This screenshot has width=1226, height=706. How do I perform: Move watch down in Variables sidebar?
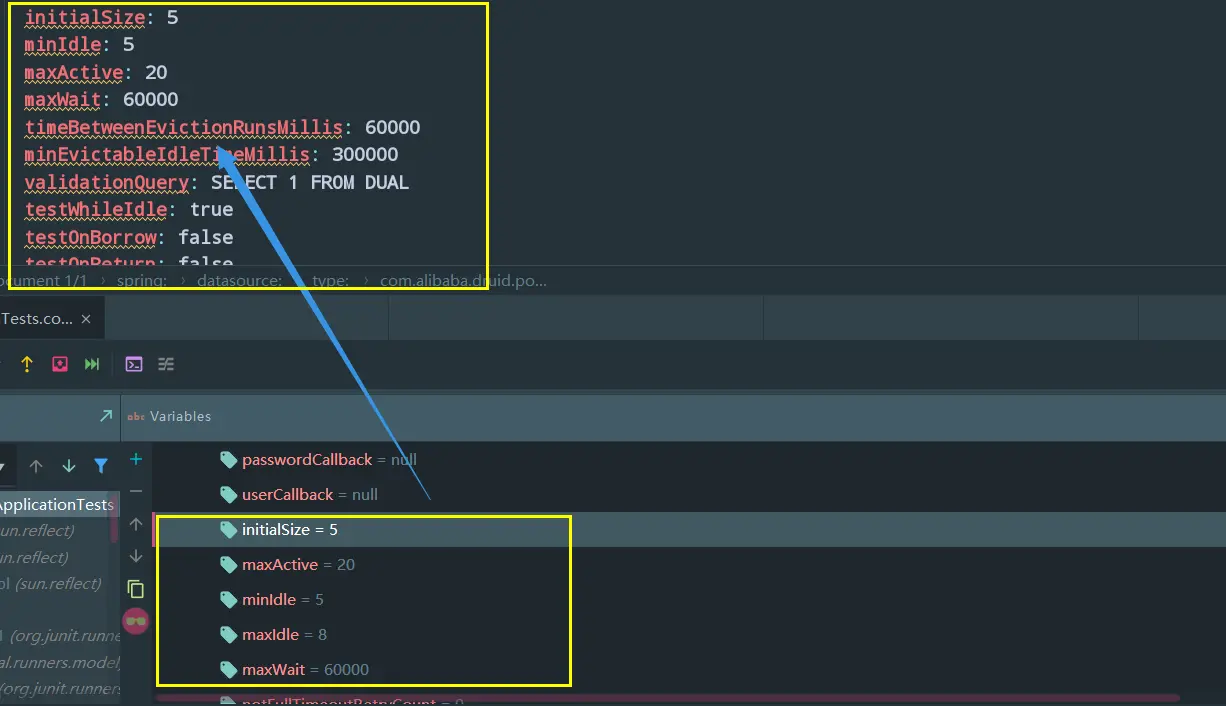click(136, 556)
